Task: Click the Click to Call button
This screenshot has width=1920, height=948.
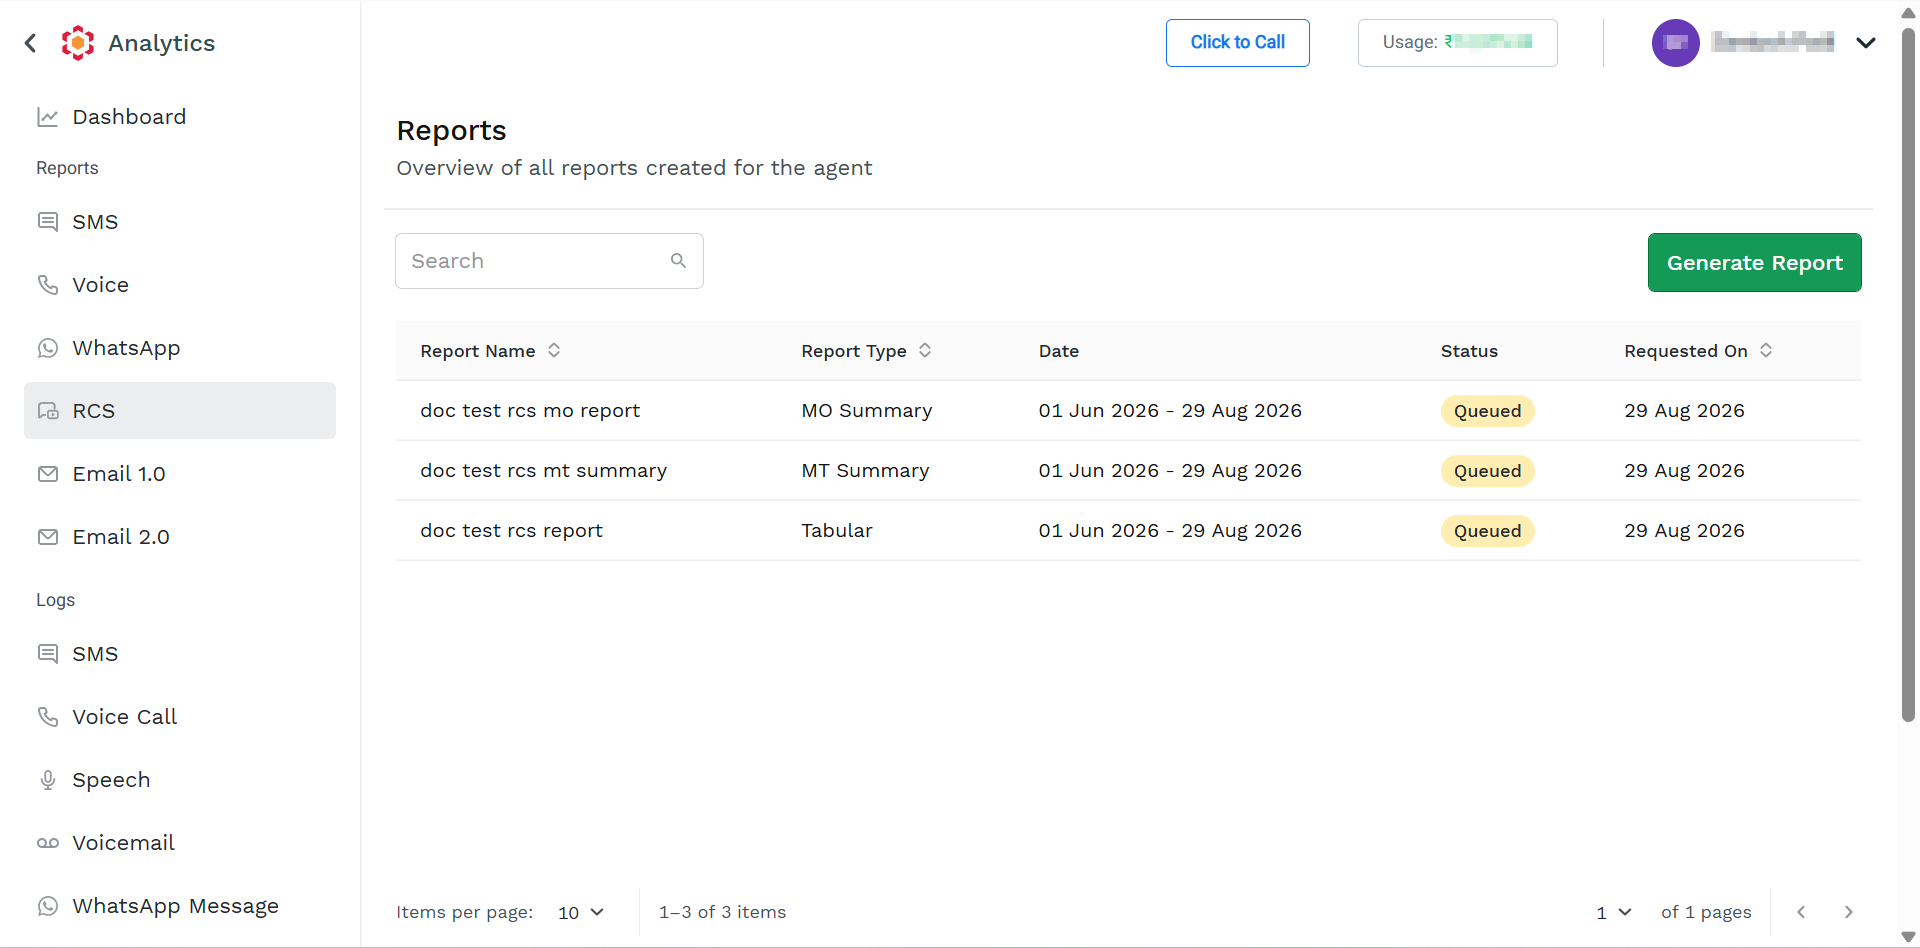Action: click(1237, 43)
